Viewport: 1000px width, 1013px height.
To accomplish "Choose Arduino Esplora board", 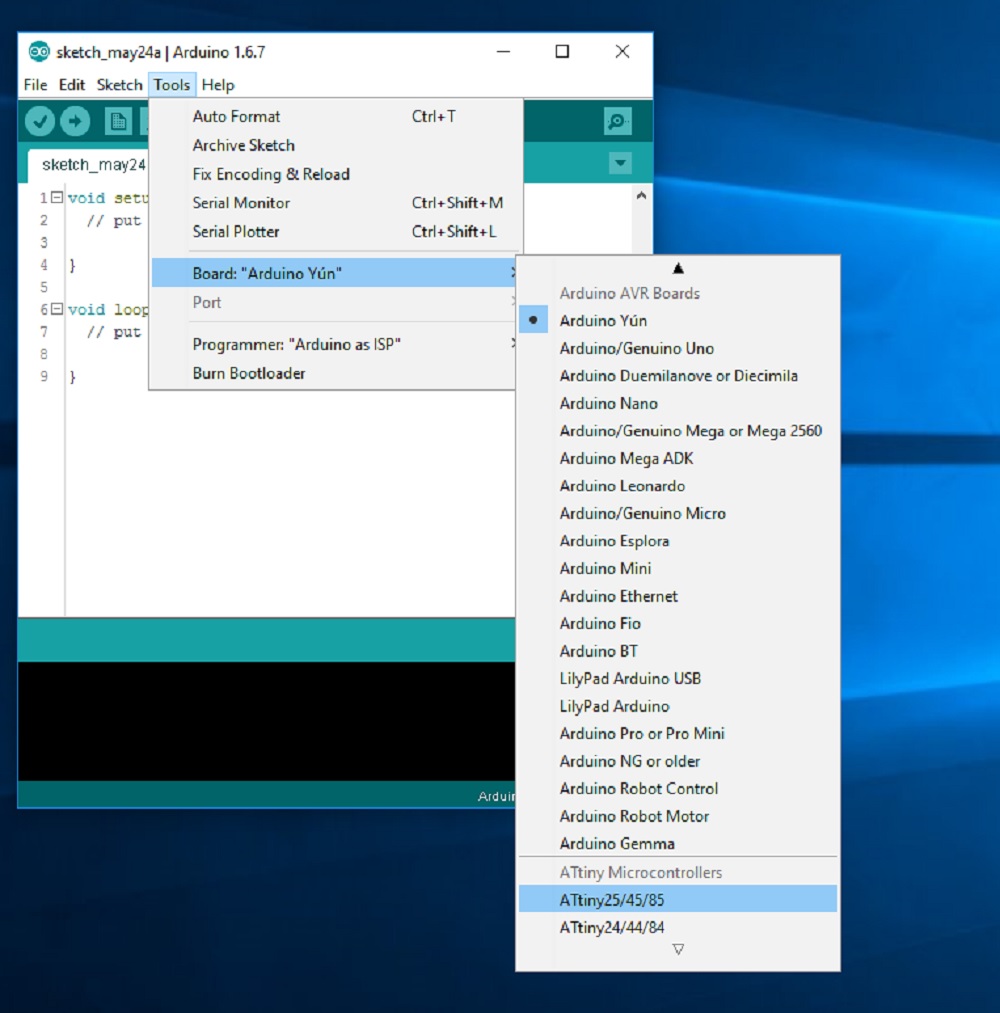I will (x=678, y=541).
